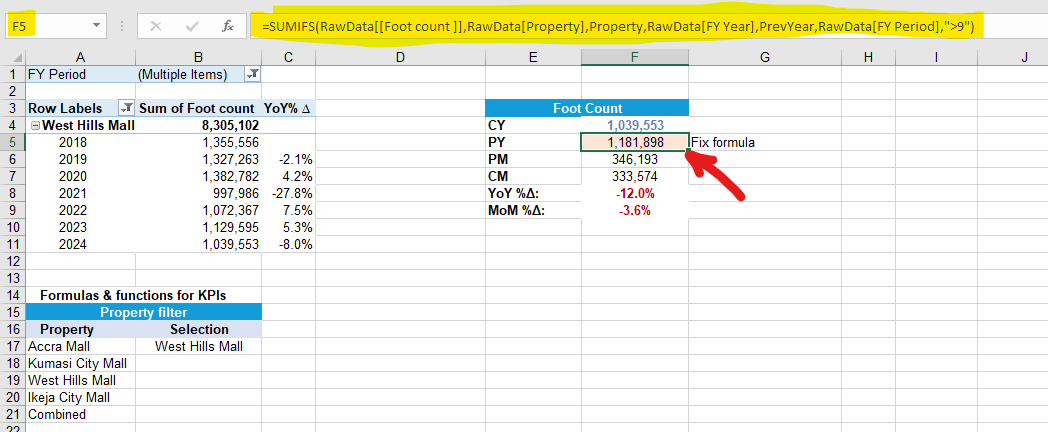Click the Property filter blue header
Screen dimensions: 1048x432
(x=143, y=312)
